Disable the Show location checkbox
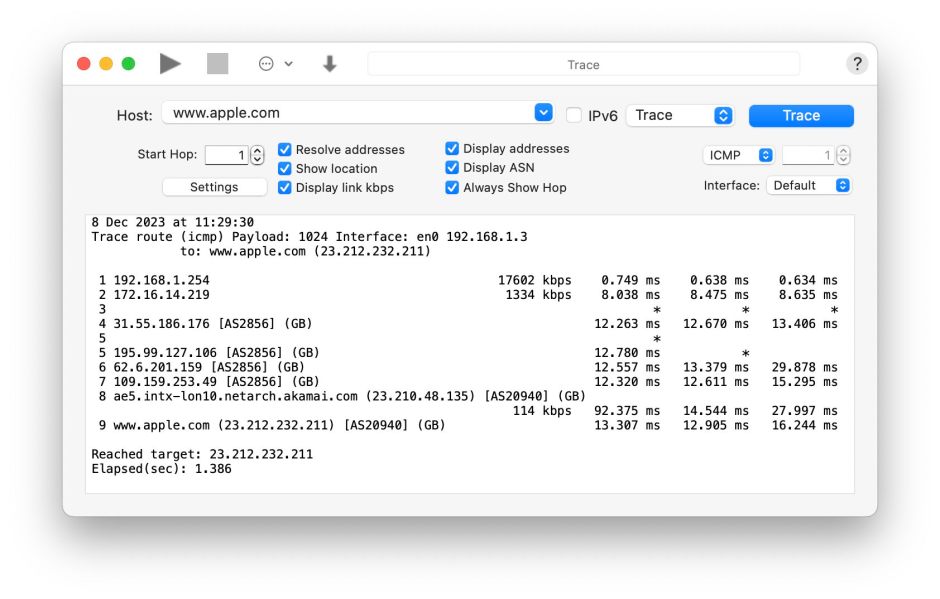Viewport: 940px width, 599px height. point(285,169)
